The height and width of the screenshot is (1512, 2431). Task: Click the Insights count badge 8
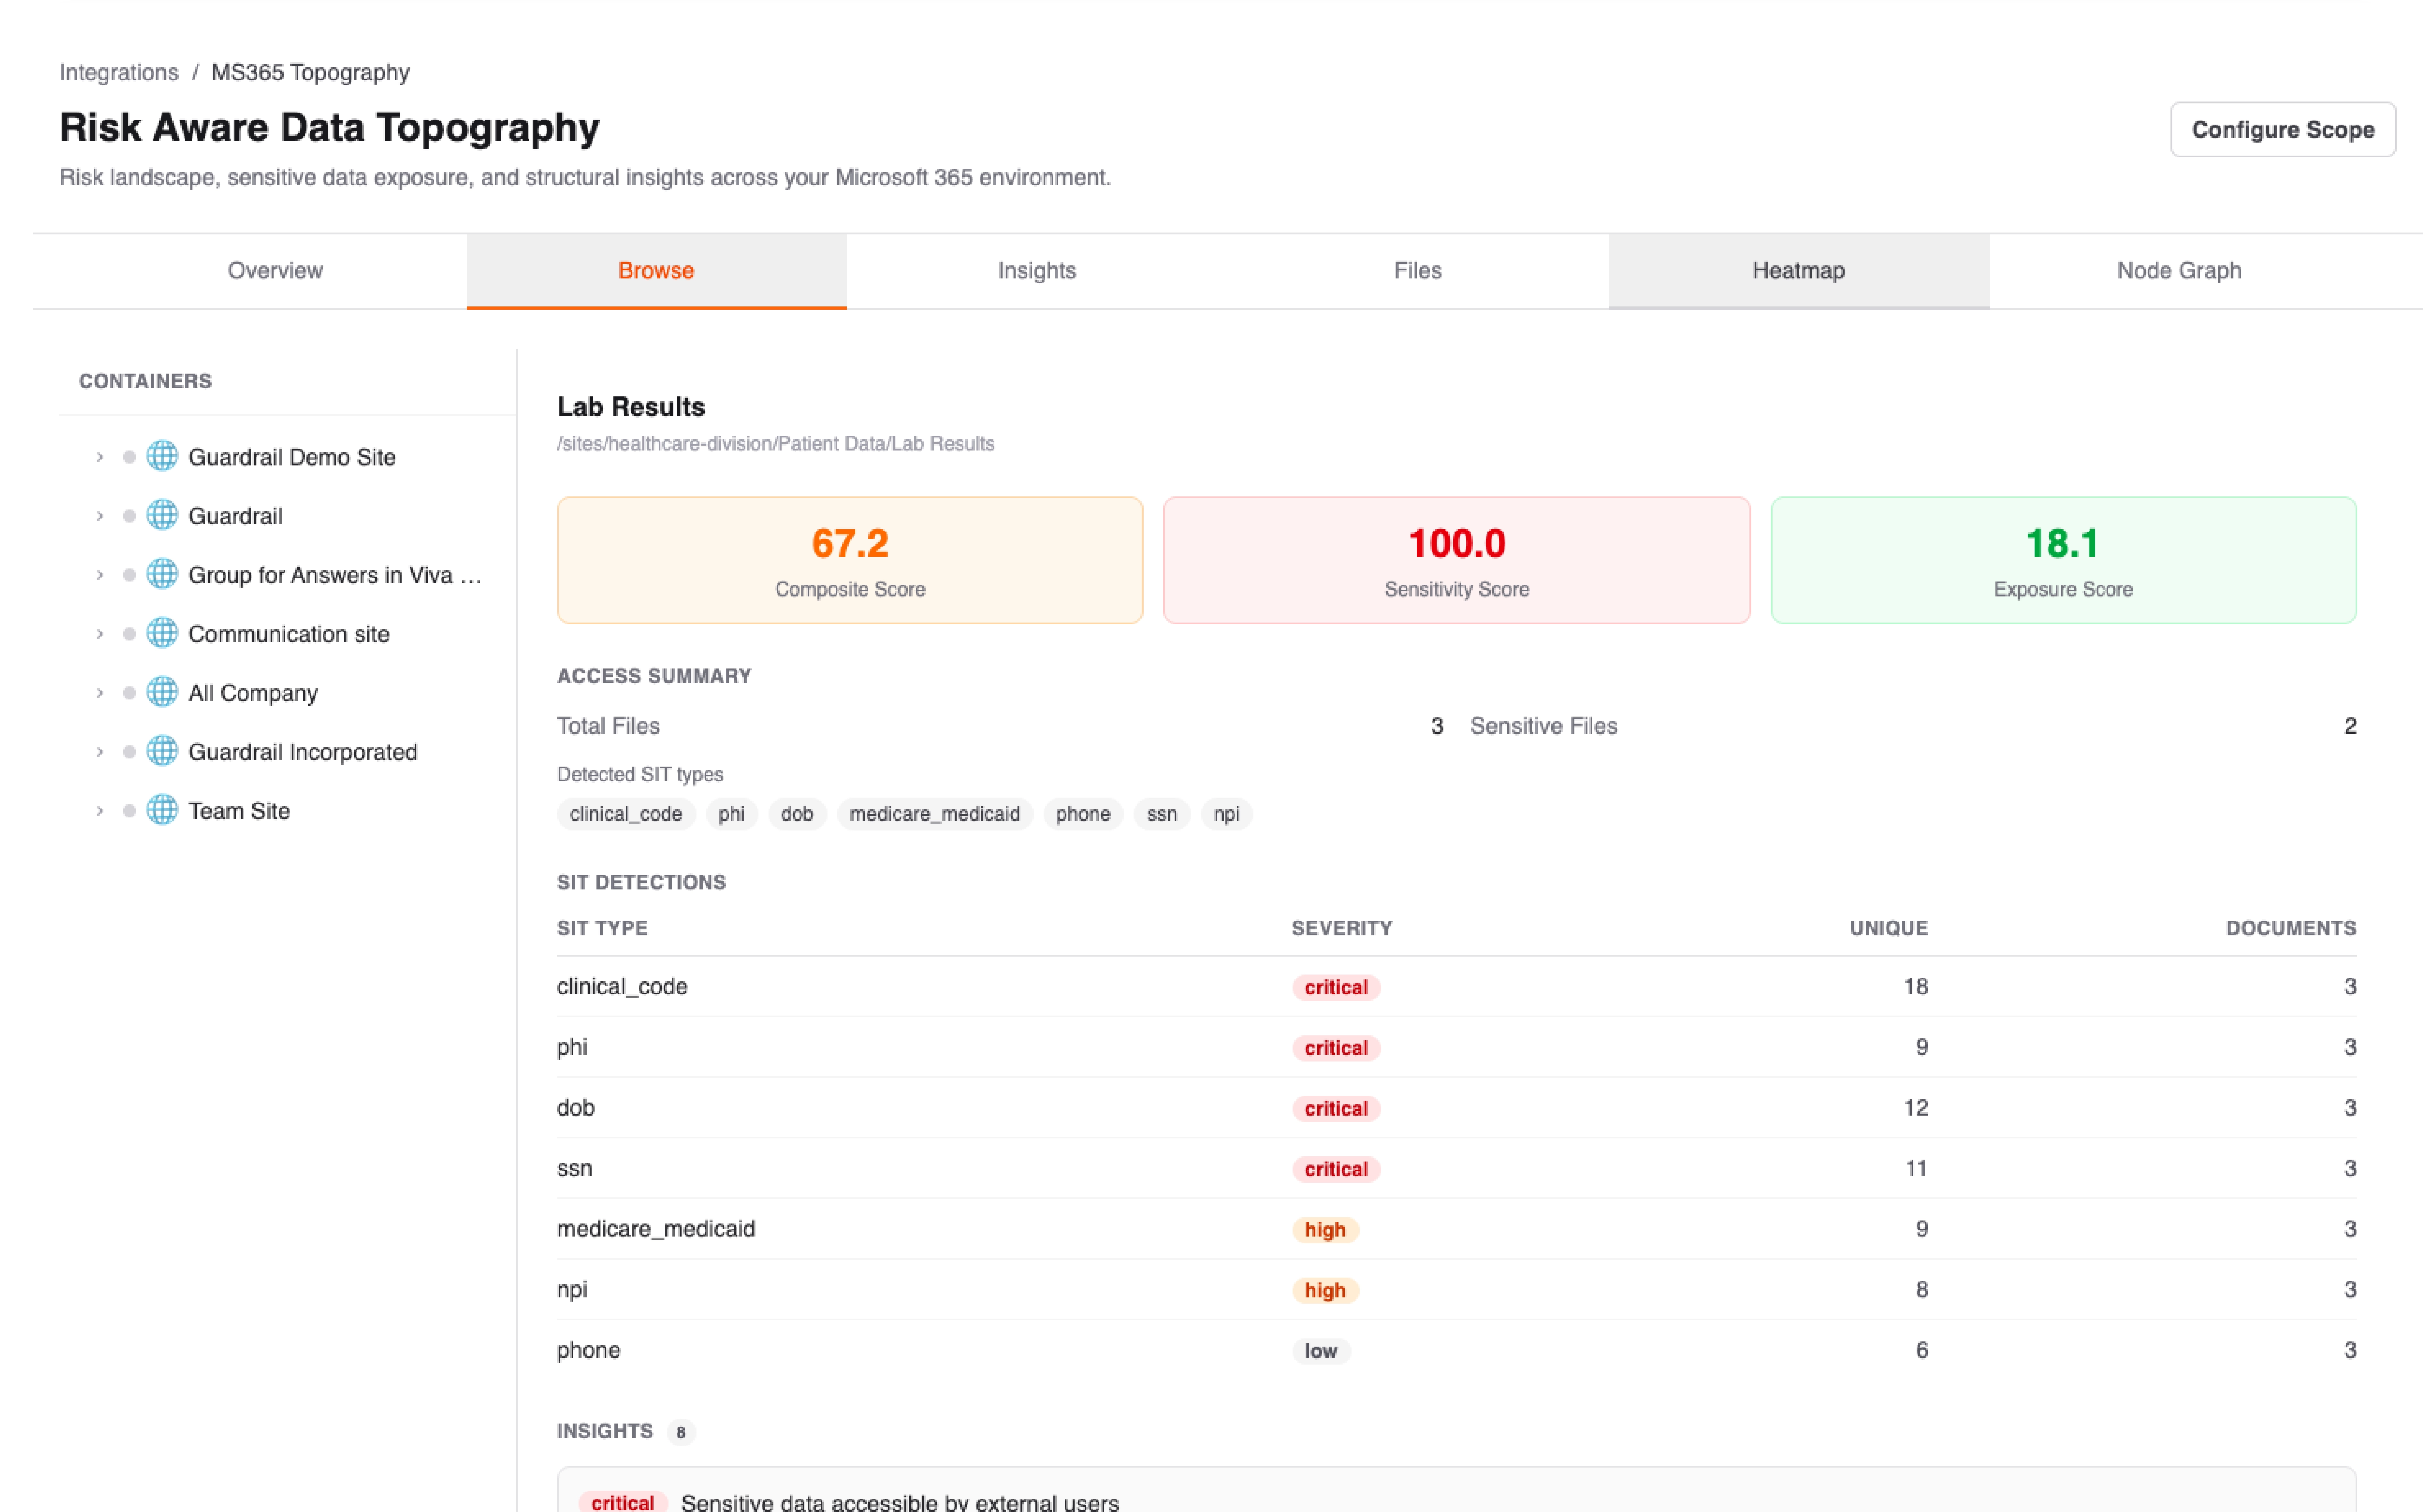681,1432
